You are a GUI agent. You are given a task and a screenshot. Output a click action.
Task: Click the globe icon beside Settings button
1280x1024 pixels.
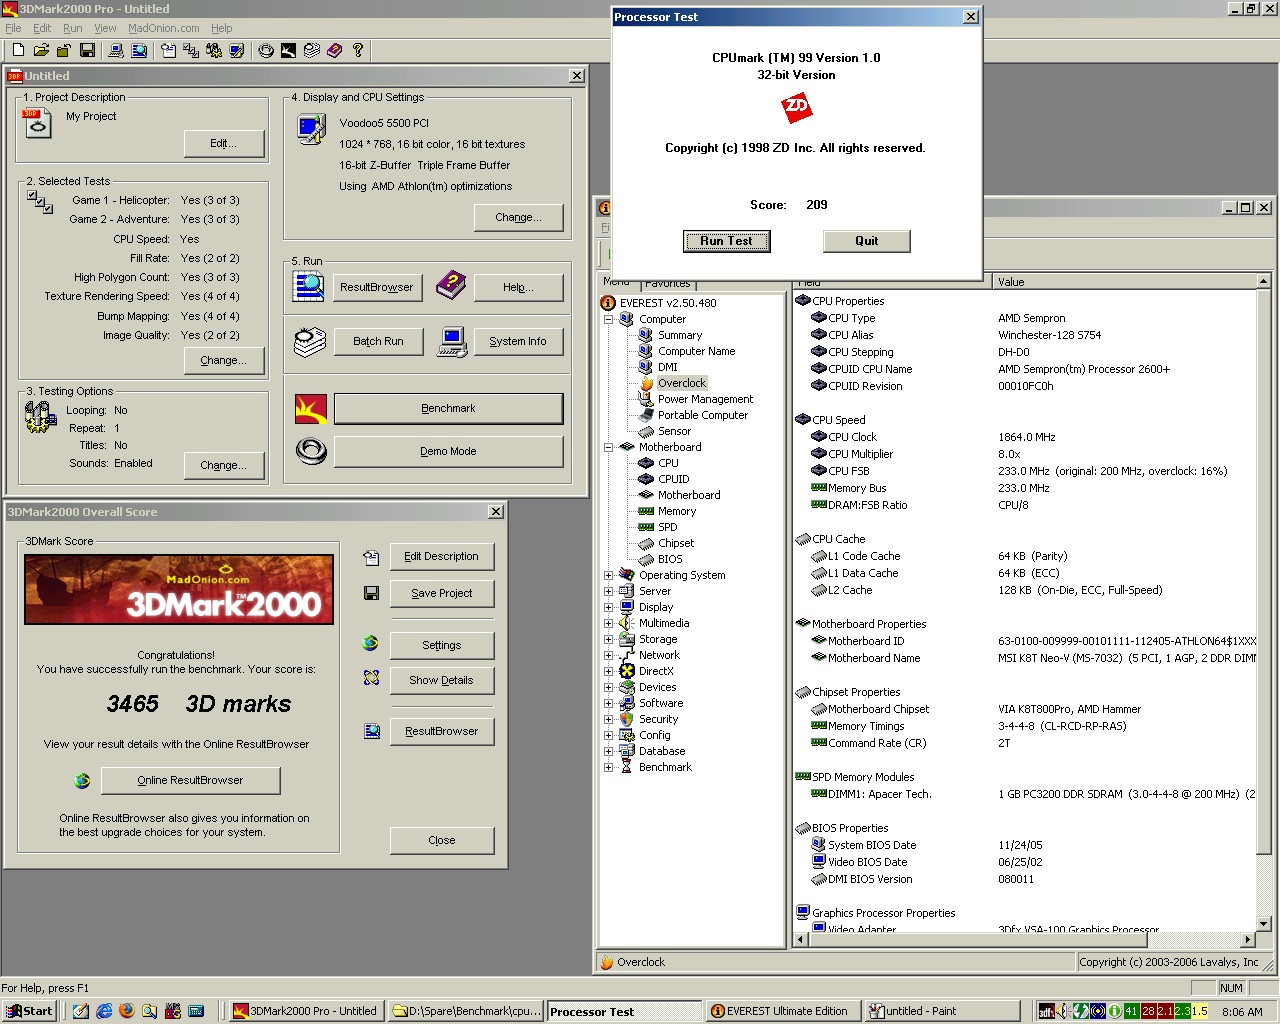pyautogui.click(x=371, y=644)
